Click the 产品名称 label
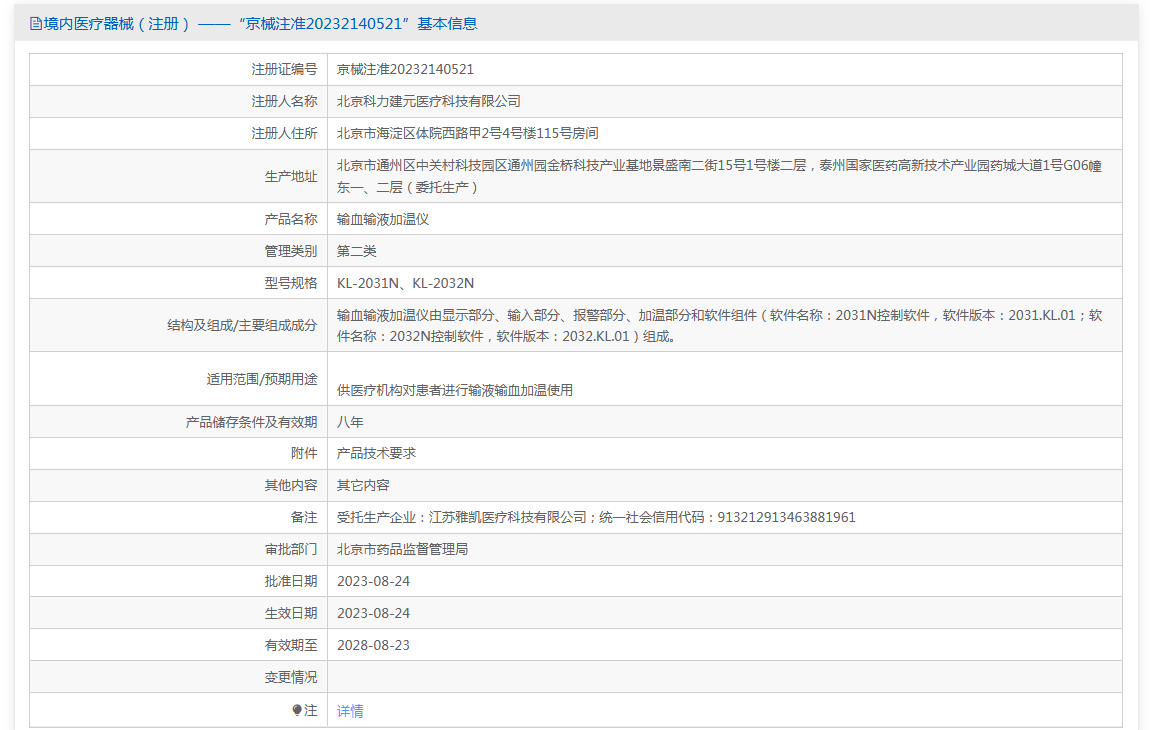 coord(291,220)
